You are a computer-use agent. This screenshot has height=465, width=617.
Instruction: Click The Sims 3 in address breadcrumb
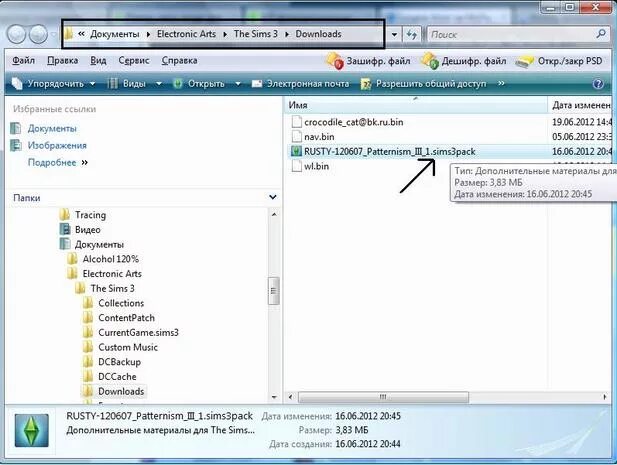pos(256,34)
